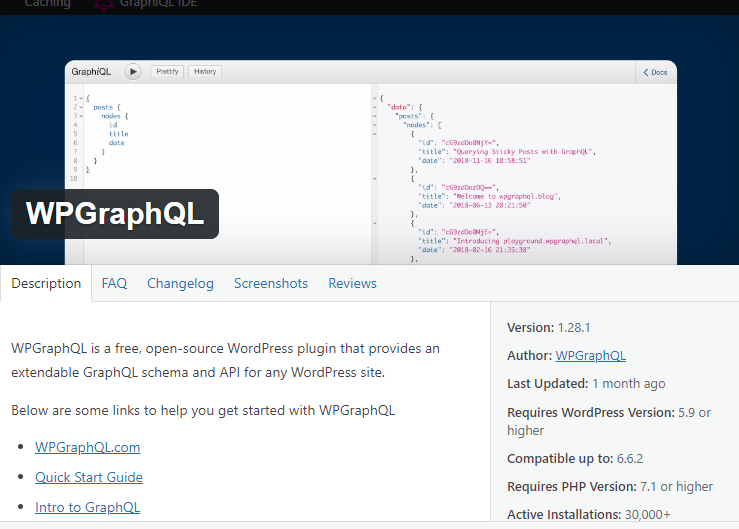Image resolution: width=739 pixels, height=529 pixels.
Task: Switch to the FAQ tab
Action: 114,283
